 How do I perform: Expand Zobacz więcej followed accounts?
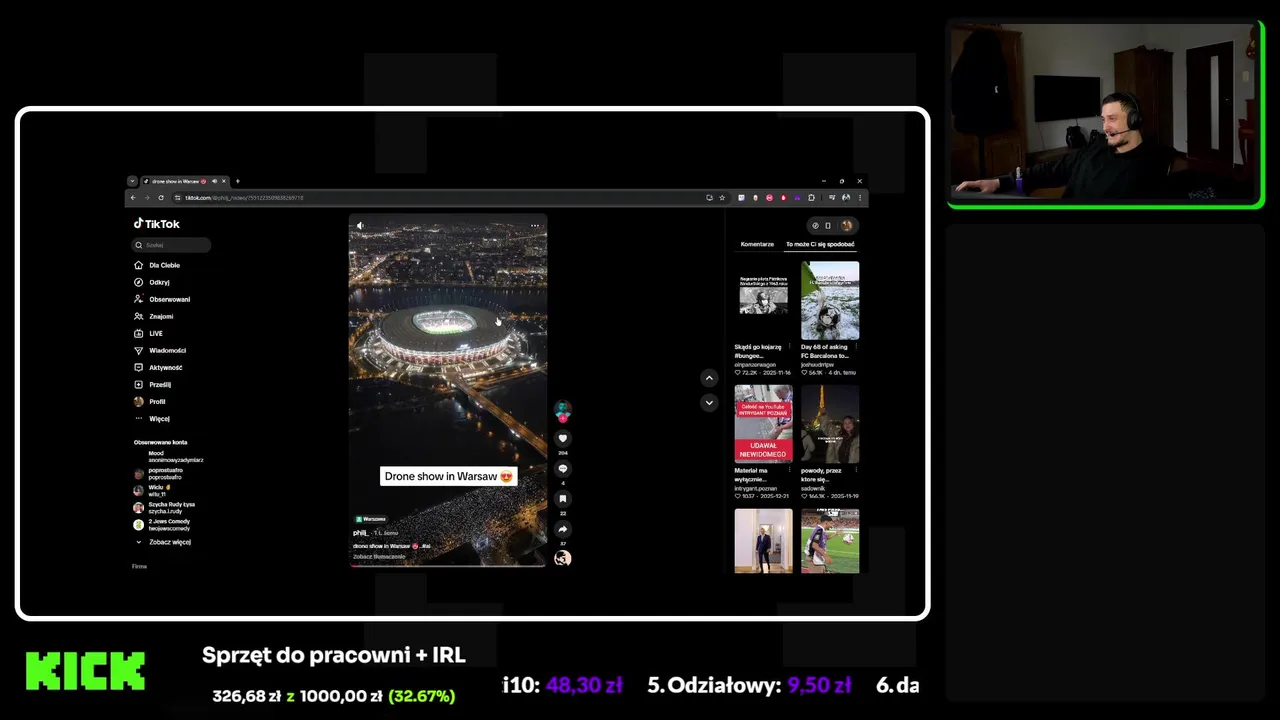pos(163,542)
